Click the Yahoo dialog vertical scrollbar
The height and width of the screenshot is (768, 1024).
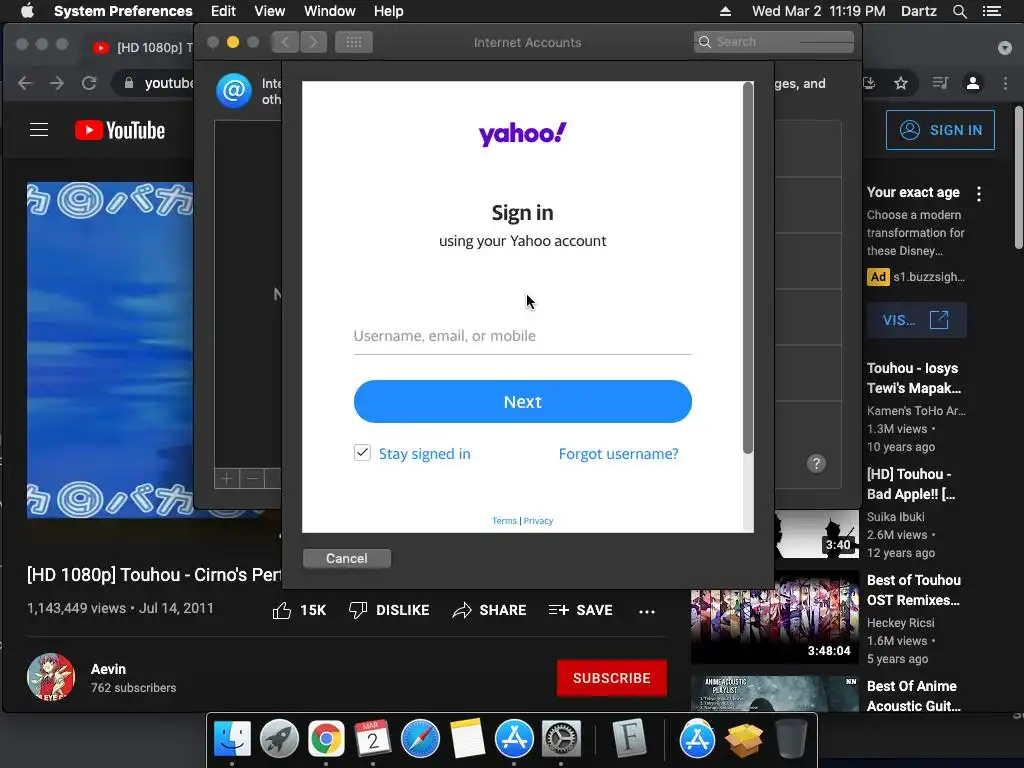748,268
